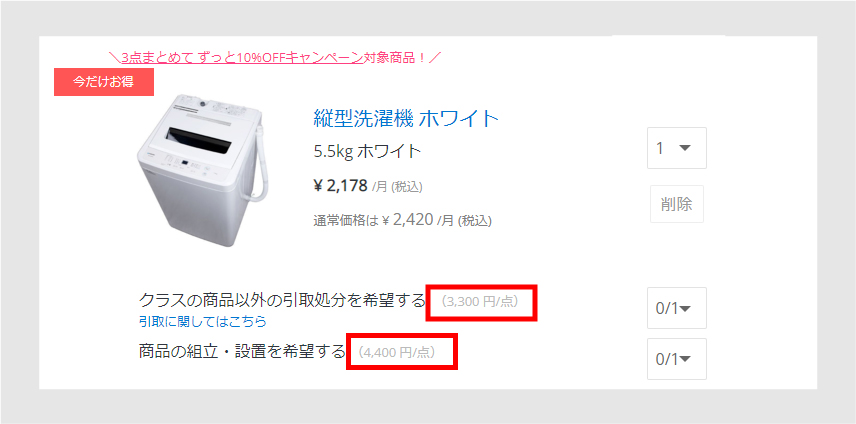
Task: Click the ¥ 2,178 monthly price
Action: tap(341, 186)
